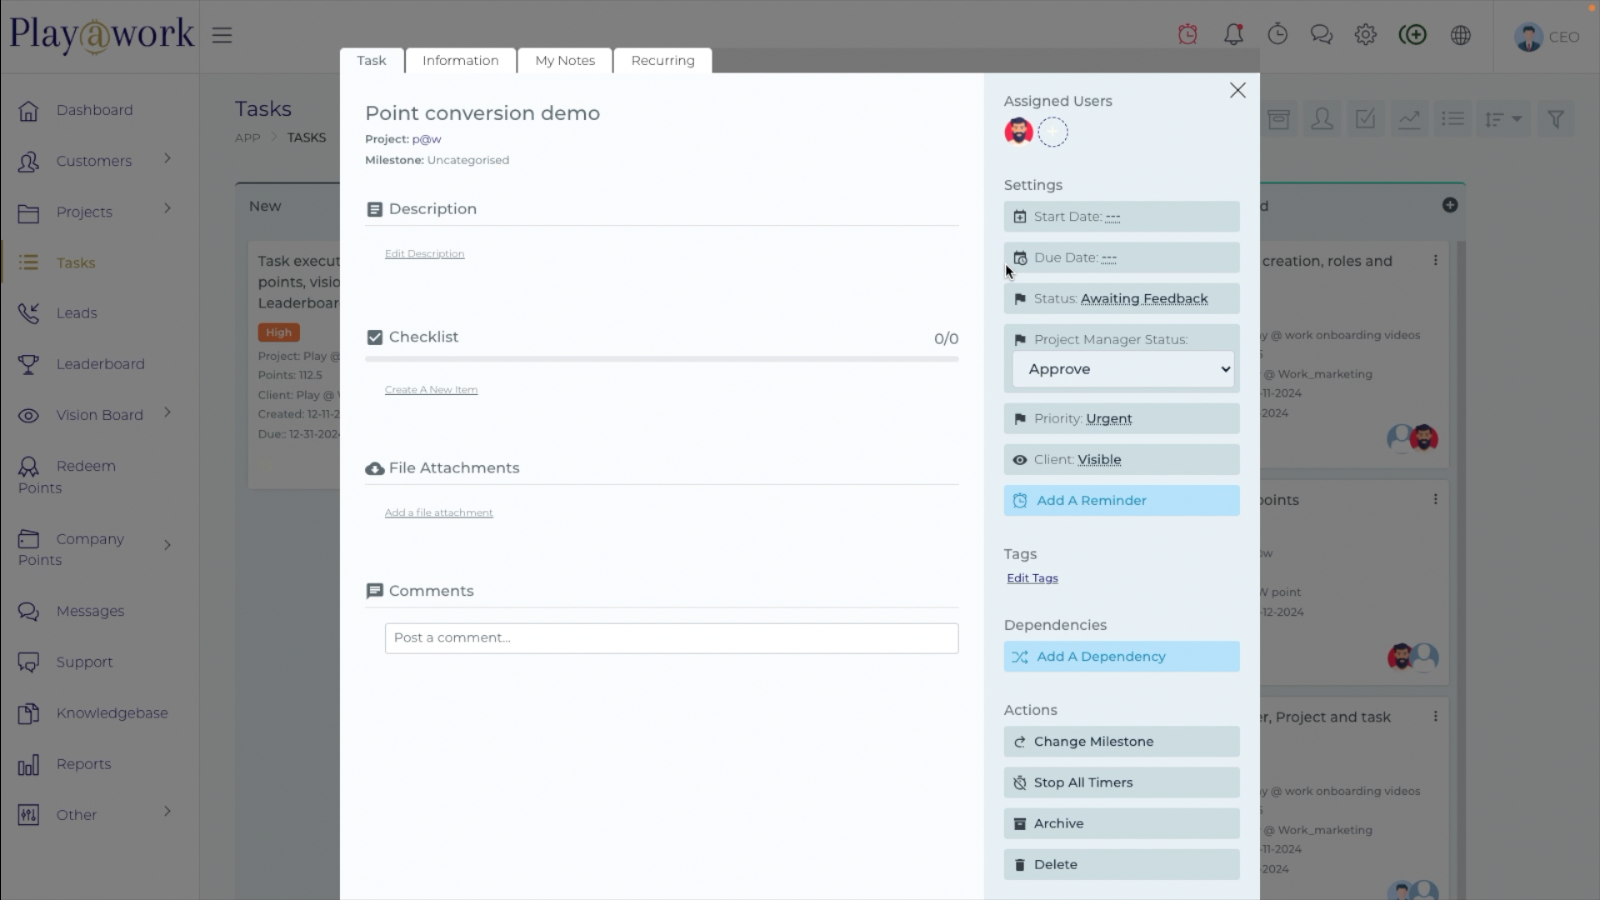Click Add A Reminder button

[x=1121, y=501]
